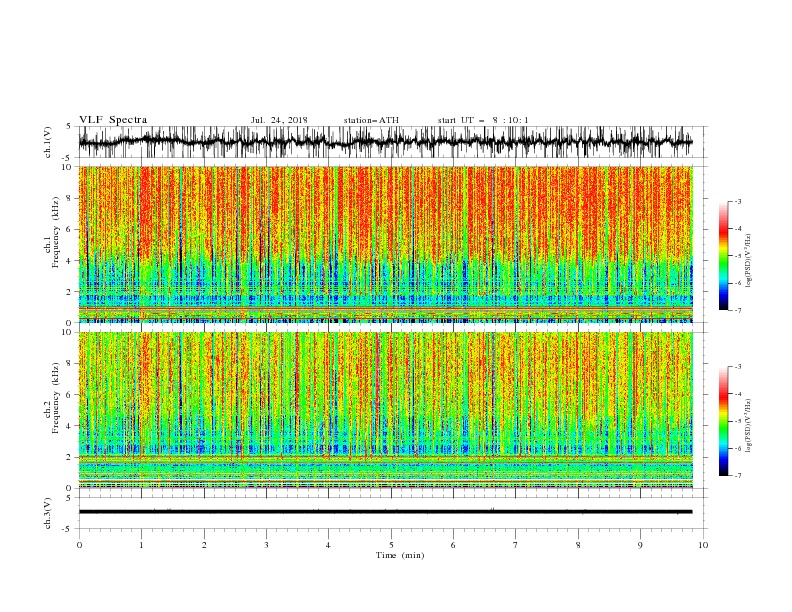Click the "-5" tick on ch.1 colorbar
Viewport: 792px width, 612px height.
[x=737, y=256]
